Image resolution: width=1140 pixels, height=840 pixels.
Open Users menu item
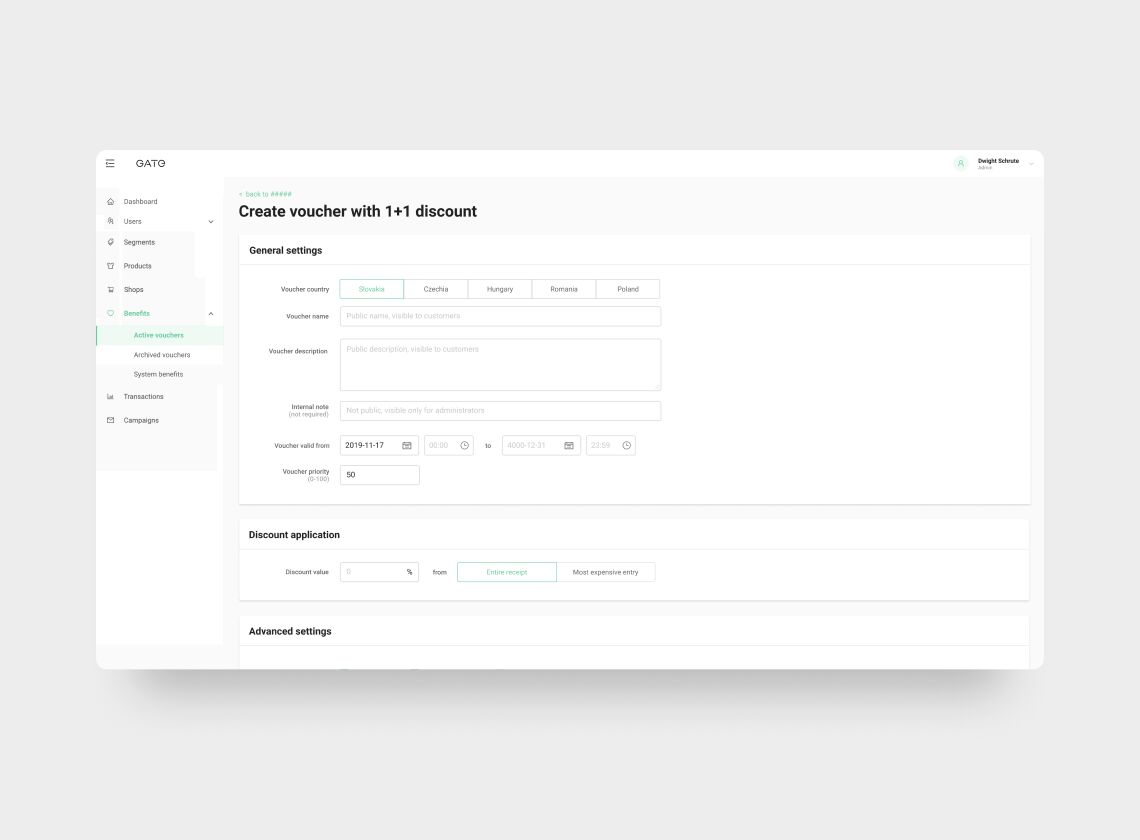click(132, 221)
